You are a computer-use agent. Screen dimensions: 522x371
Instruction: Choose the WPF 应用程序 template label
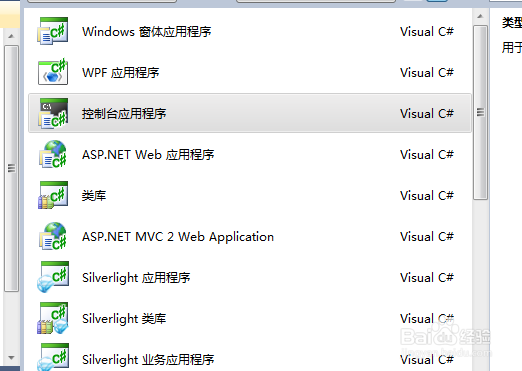pos(121,73)
